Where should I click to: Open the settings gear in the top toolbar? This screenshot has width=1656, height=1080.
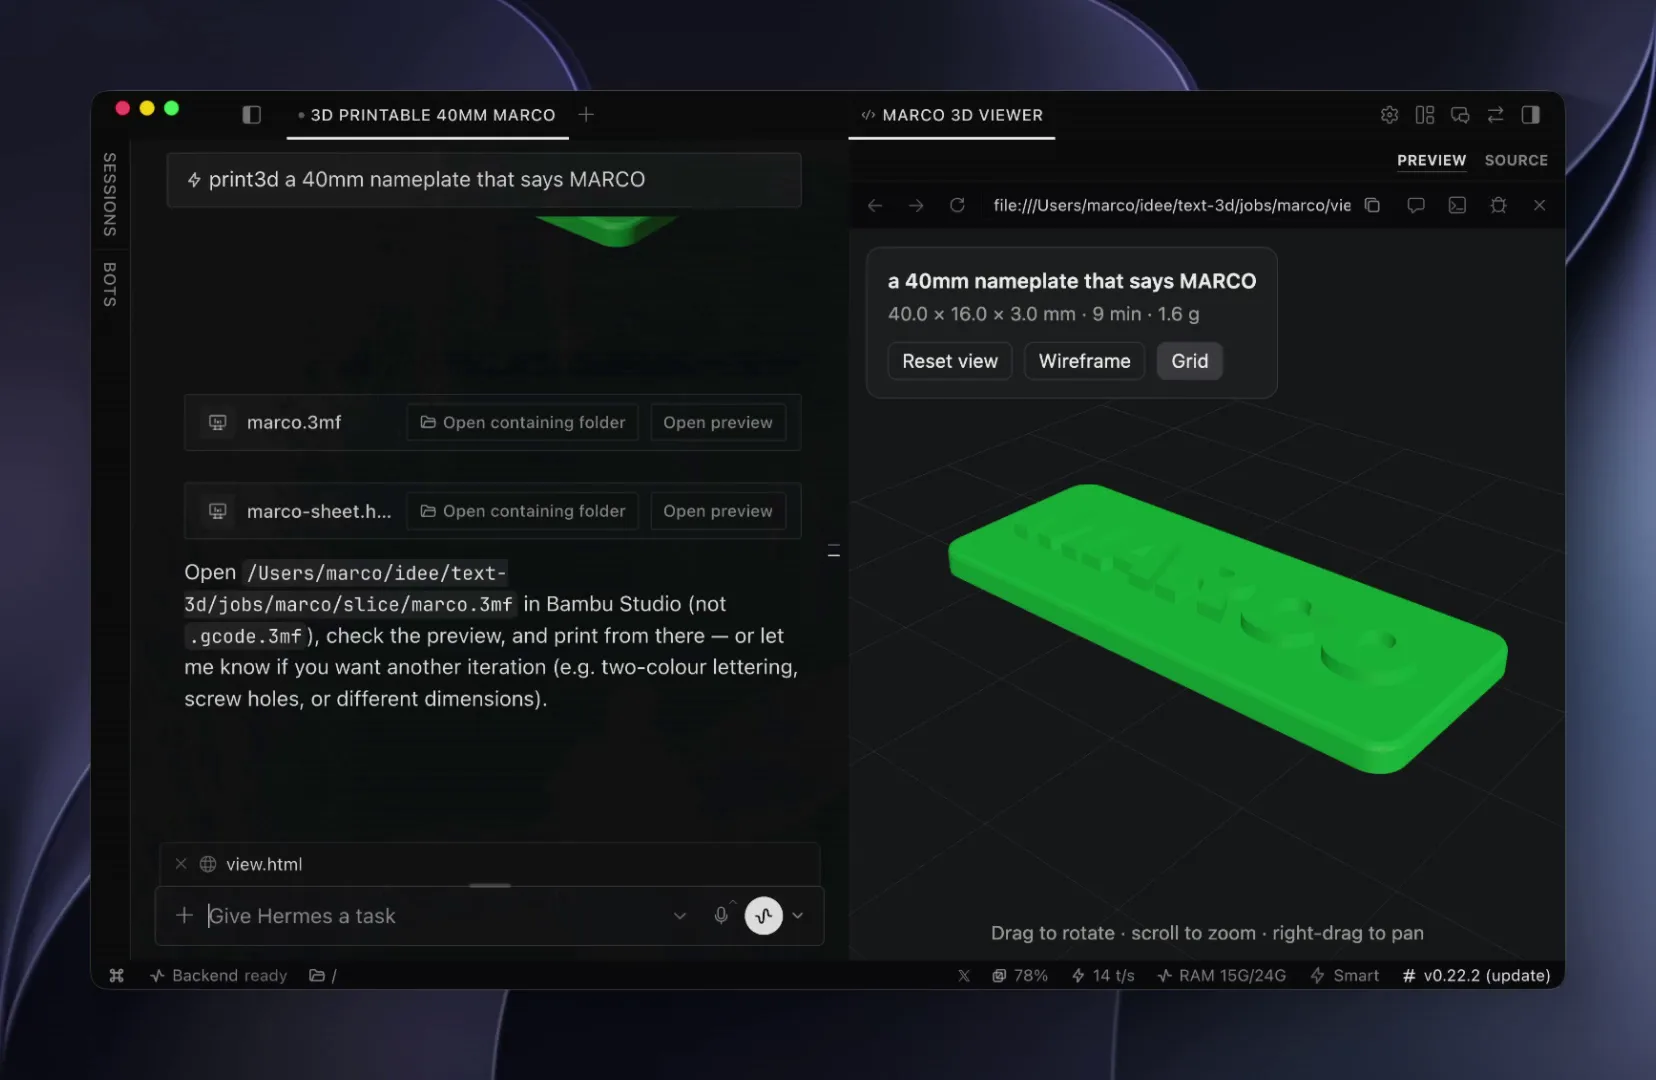click(1389, 115)
